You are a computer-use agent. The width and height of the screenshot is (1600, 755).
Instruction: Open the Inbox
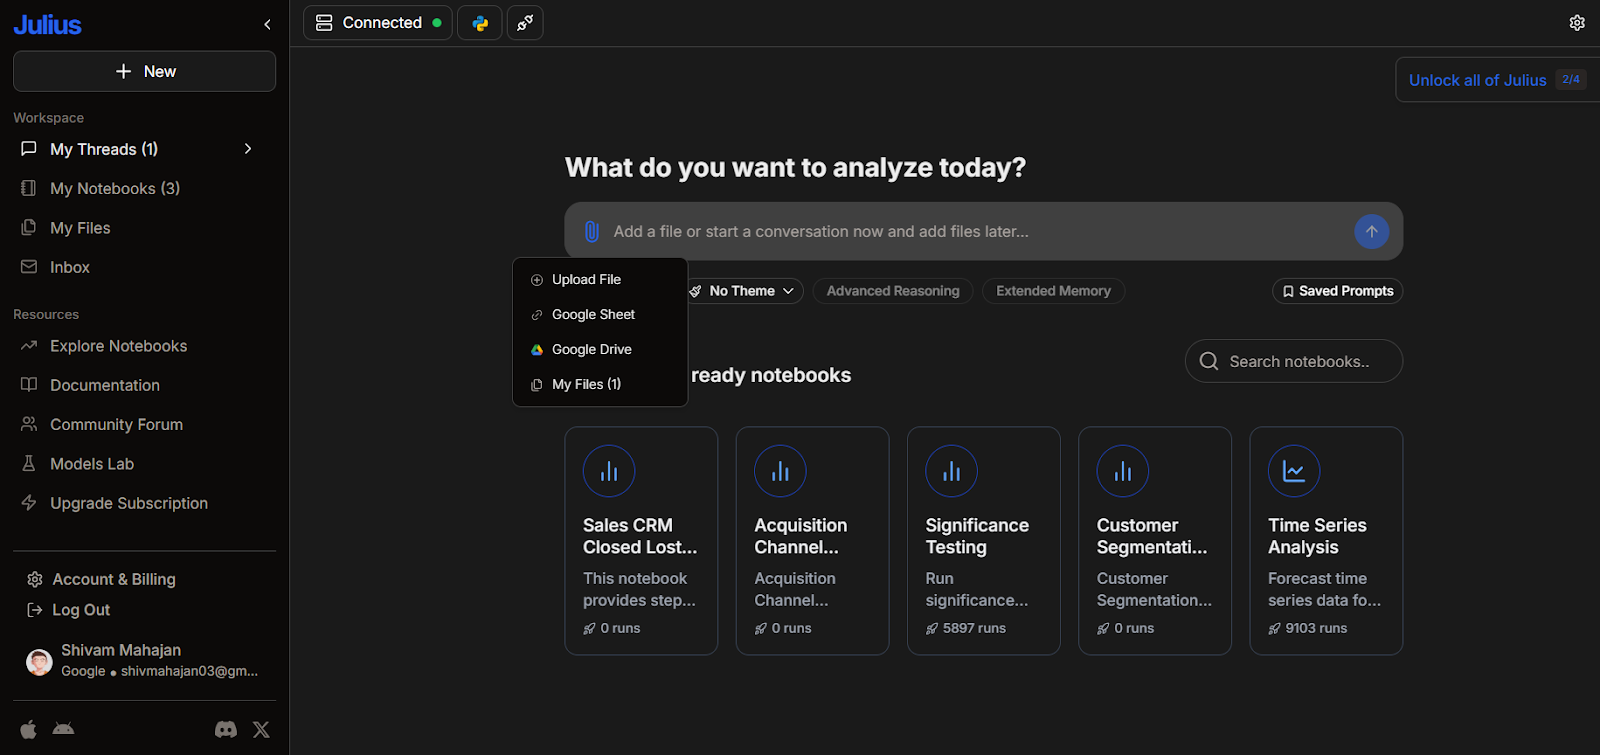(x=70, y=267)
